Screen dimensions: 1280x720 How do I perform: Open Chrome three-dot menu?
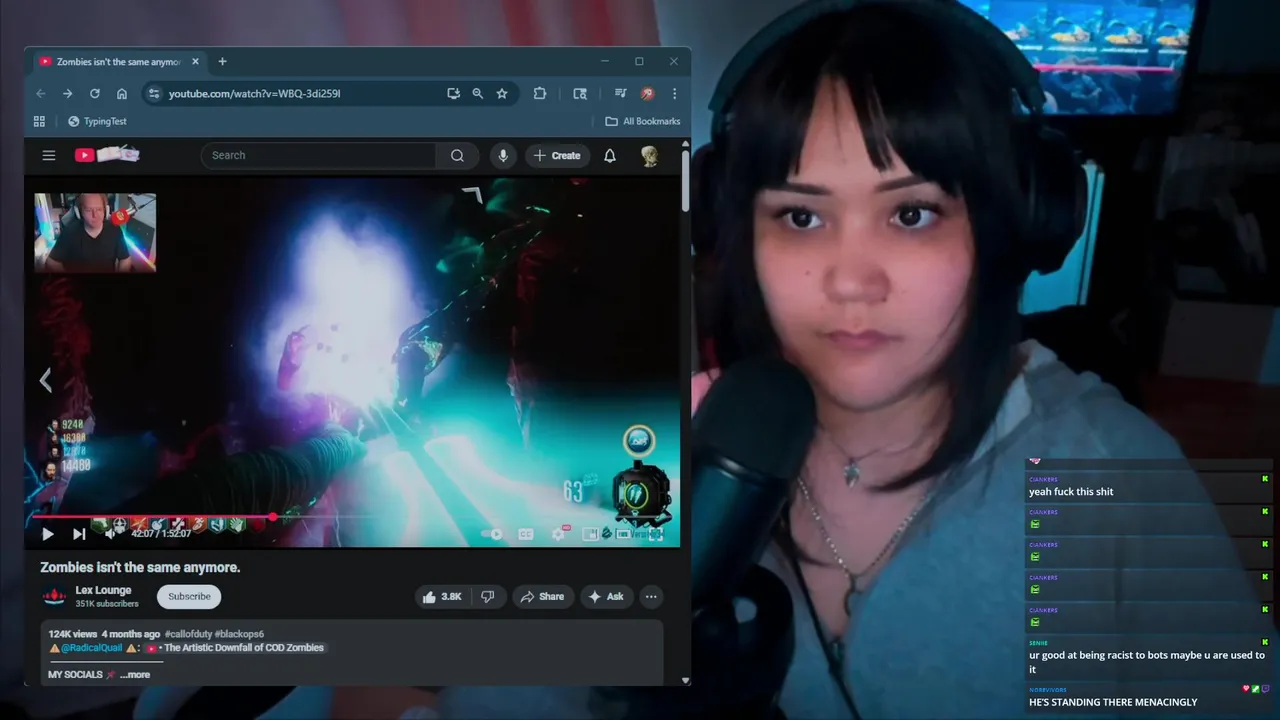[x=674, y=93]
